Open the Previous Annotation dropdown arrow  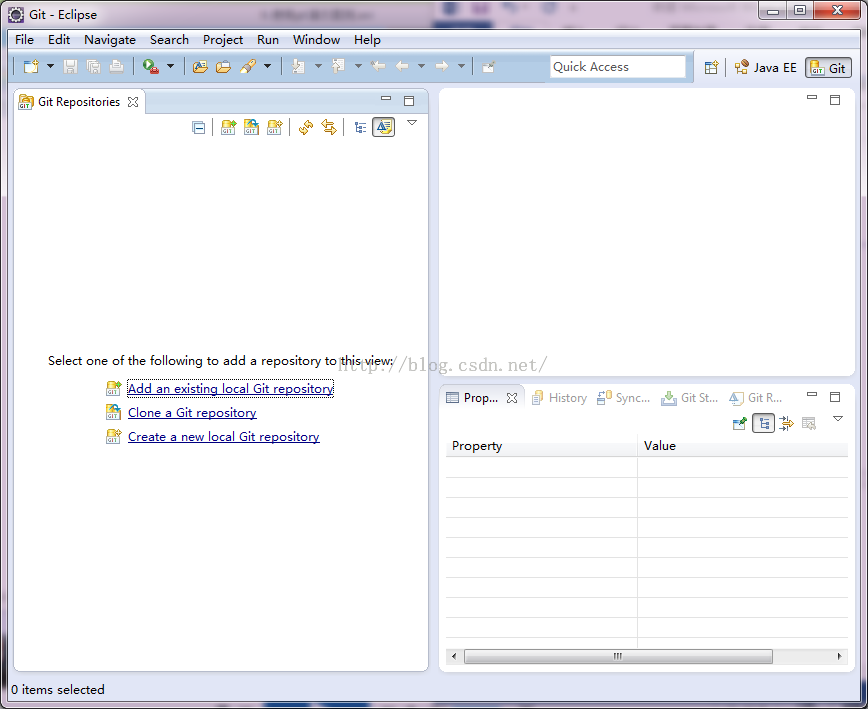(358, 66)
